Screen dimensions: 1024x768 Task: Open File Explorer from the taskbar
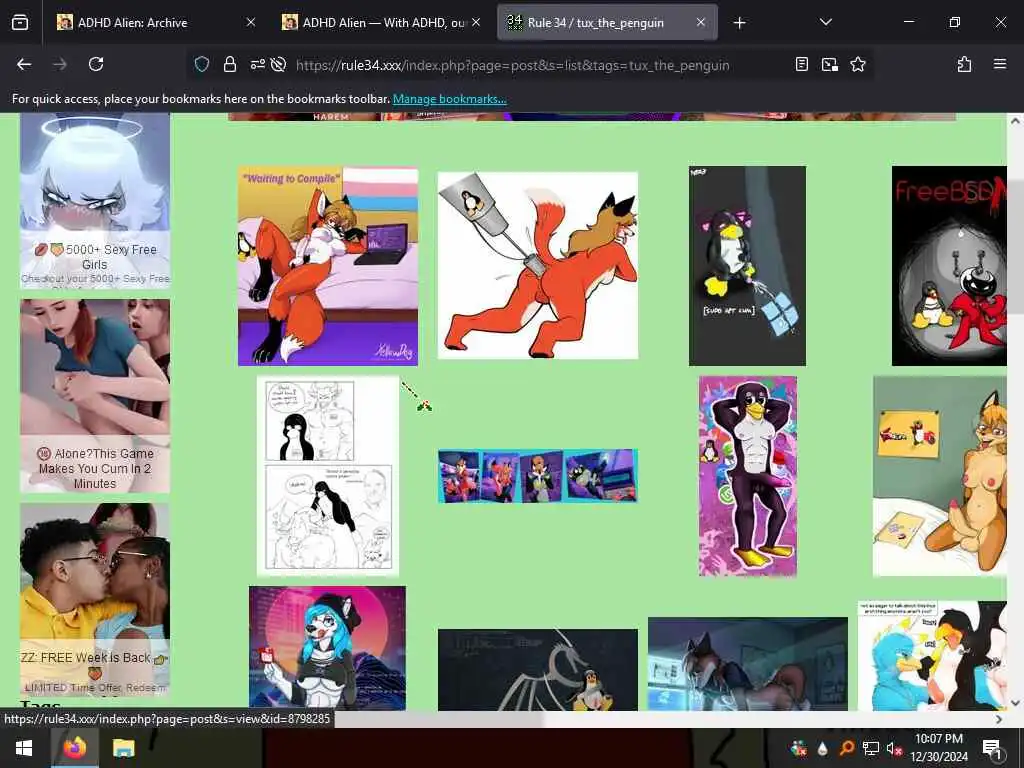123,748
